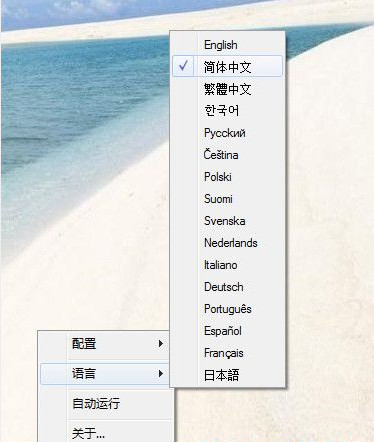Viewport: 374px width, 442px height.
Task: Switch language to 日本語
Action: [228, 375]
